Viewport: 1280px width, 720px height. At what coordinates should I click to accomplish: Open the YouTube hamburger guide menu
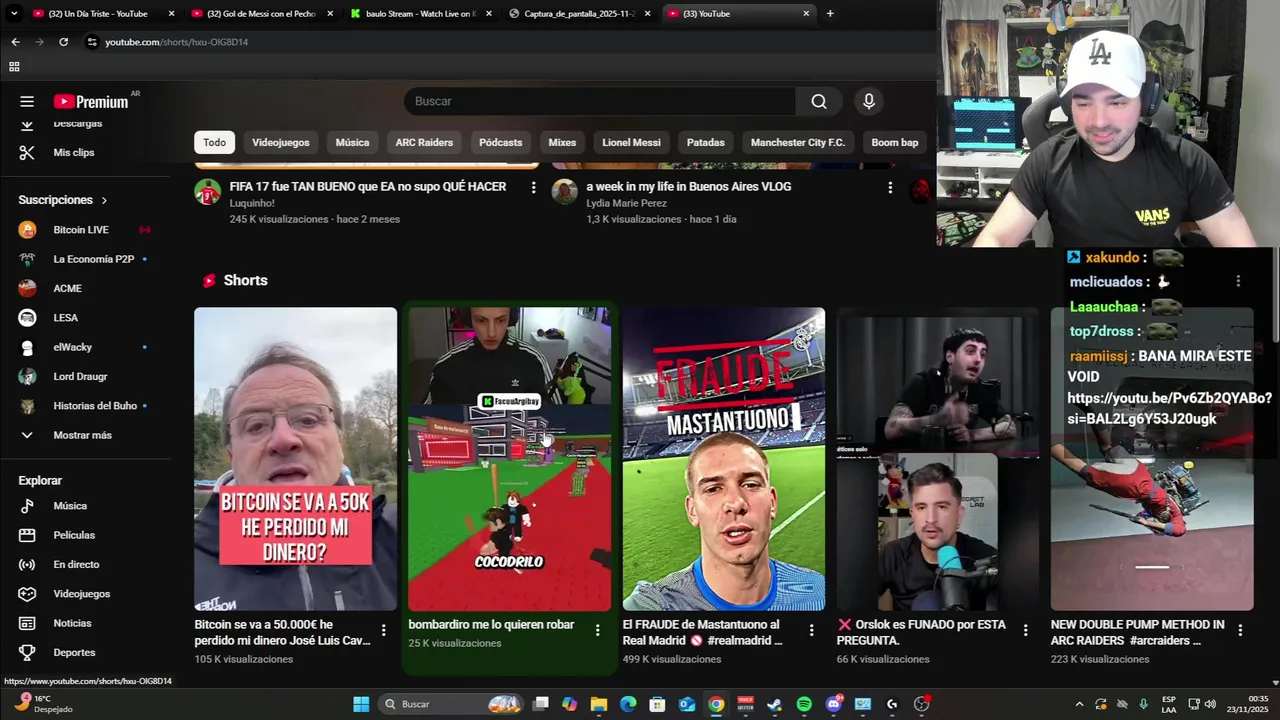tap(27, 101)
